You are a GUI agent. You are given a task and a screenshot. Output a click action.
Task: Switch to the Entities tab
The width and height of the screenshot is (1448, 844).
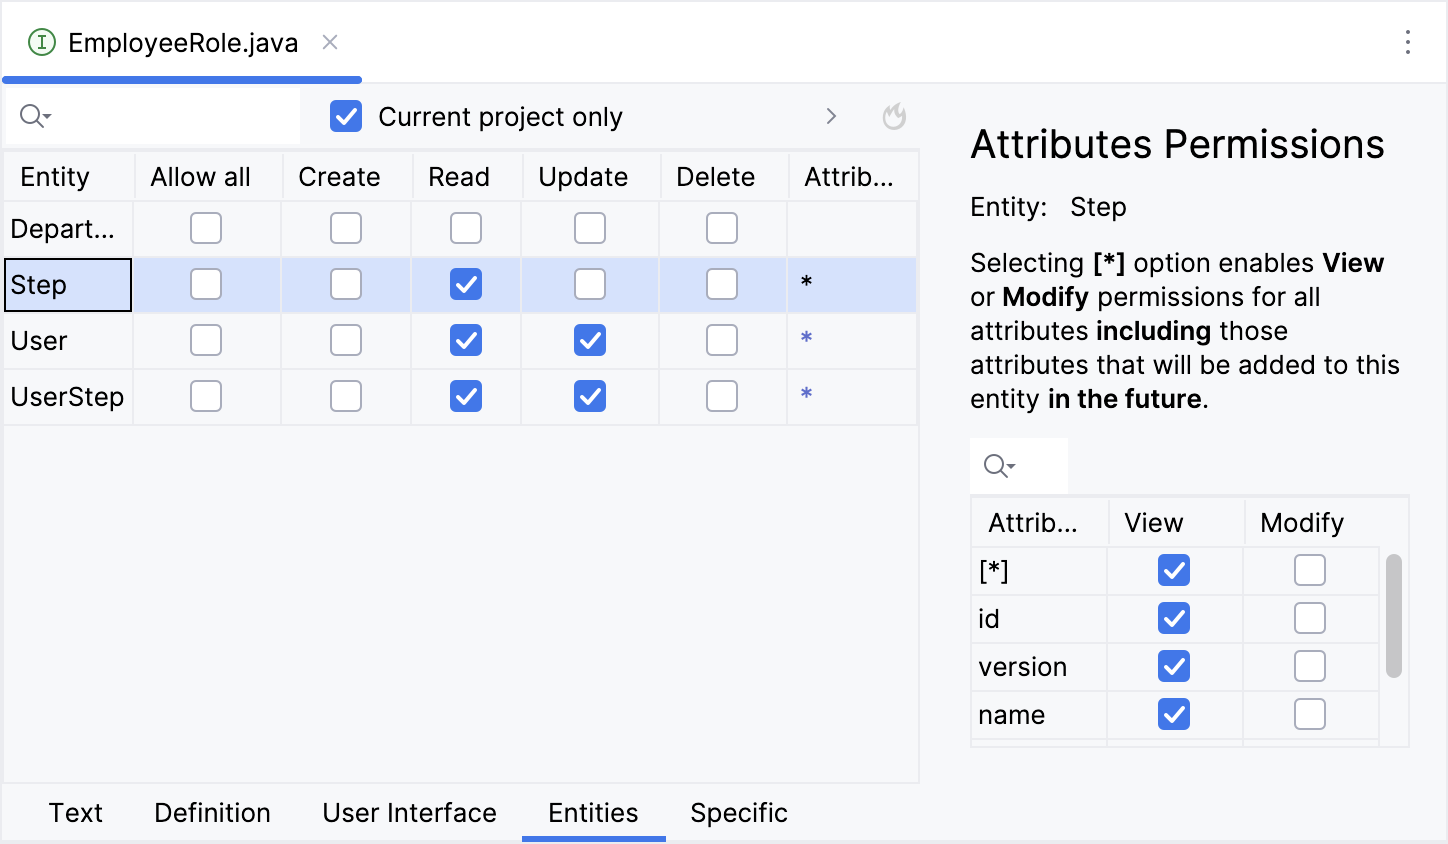[x=593, y=813]
